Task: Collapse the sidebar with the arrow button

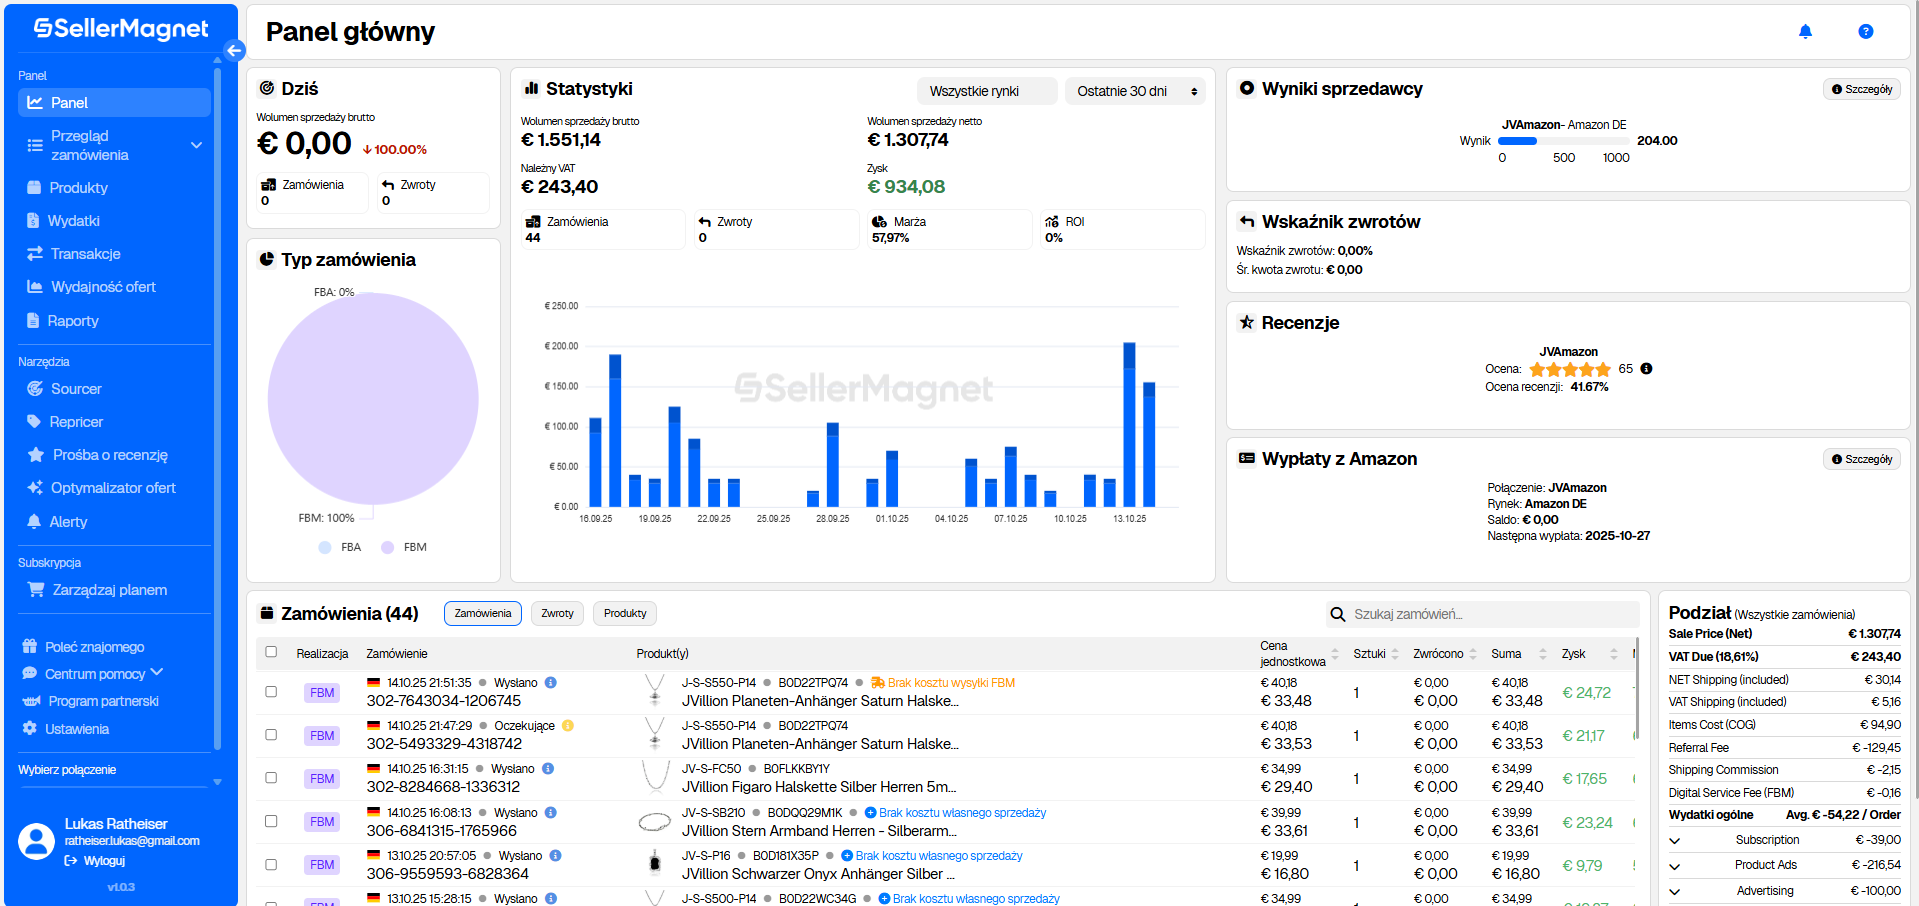Action: 234,50
